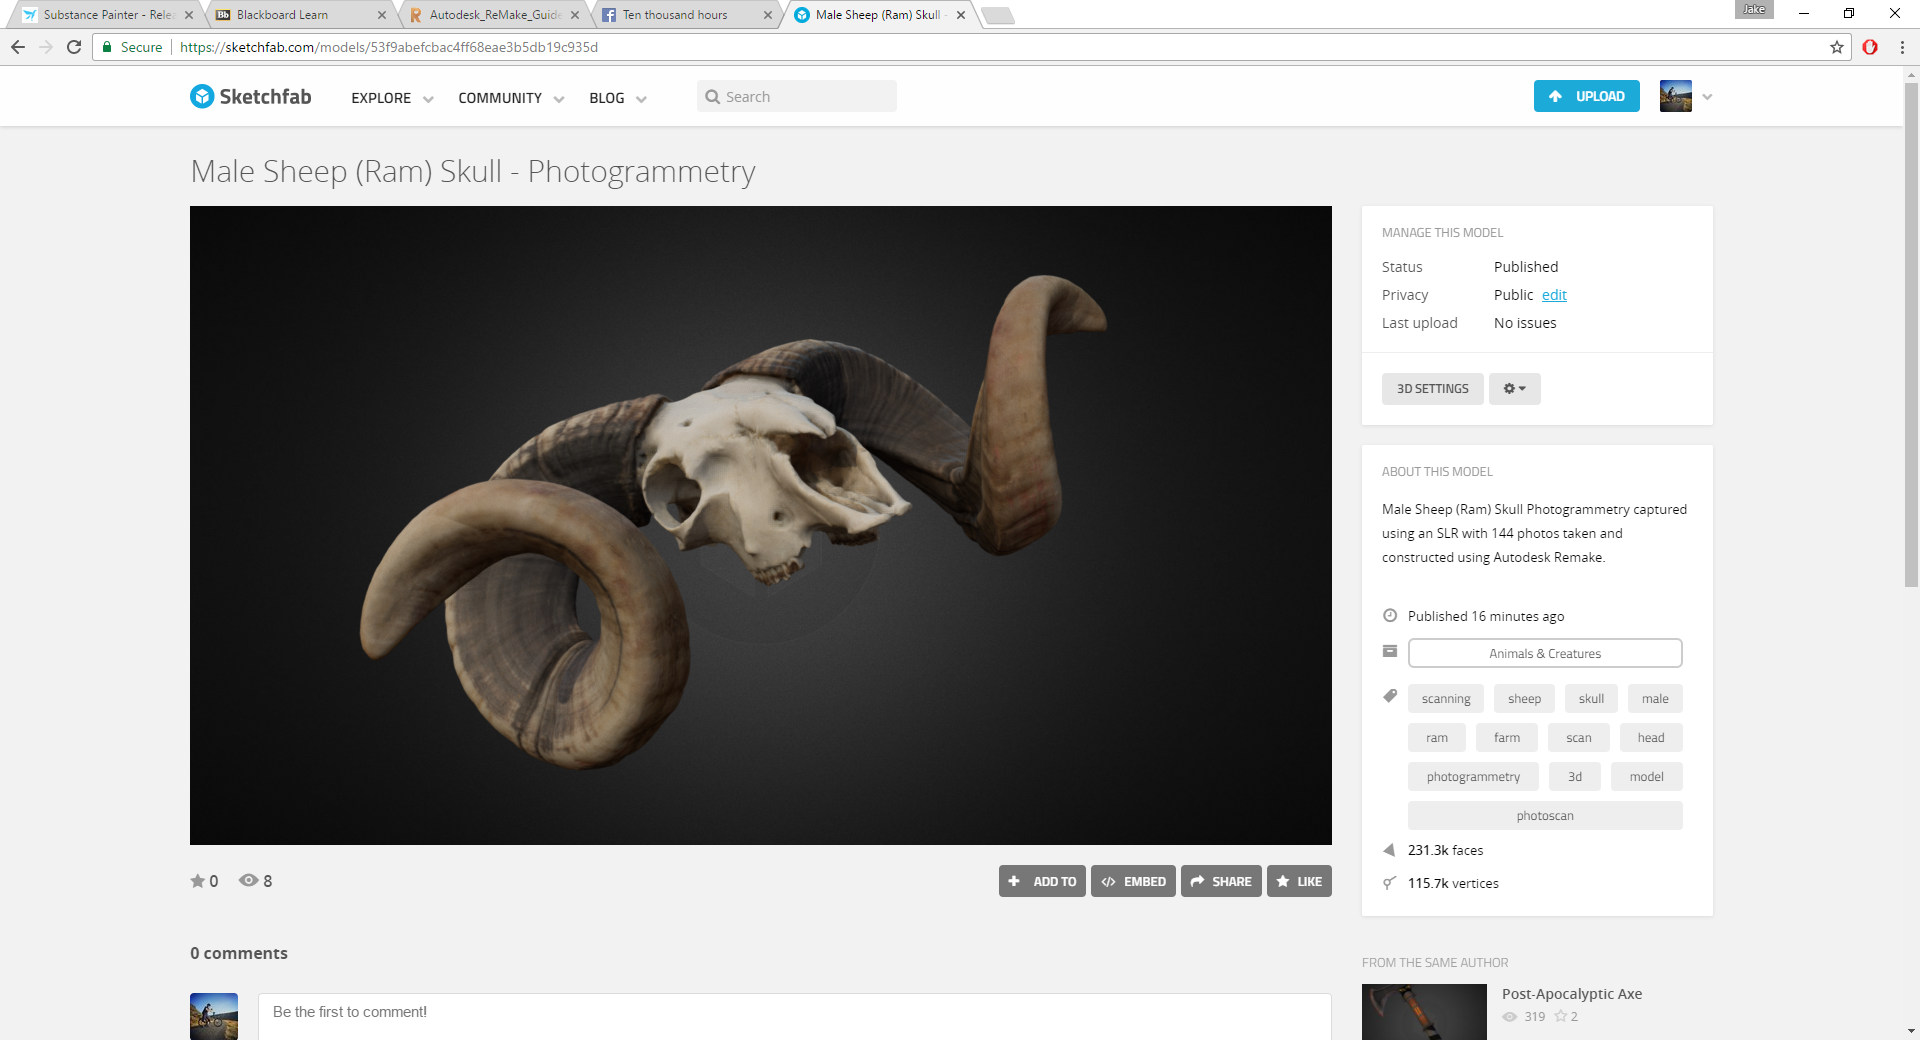
Task: Switch to the Autodesk_ReMake_Guide tab
Action: [491, 15]
